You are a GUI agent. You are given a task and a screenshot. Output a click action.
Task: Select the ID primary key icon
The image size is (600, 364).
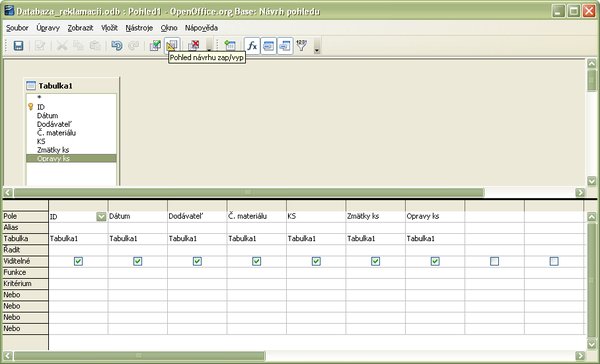(31, 107)
